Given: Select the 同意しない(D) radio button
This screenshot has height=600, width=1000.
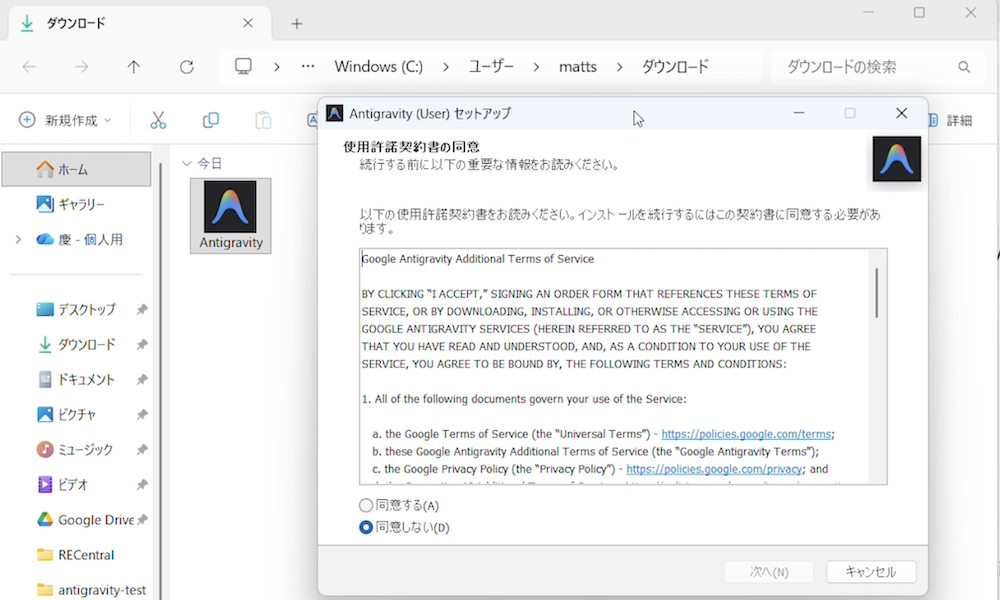Looking at the screenshot, I should click(366, 527).
